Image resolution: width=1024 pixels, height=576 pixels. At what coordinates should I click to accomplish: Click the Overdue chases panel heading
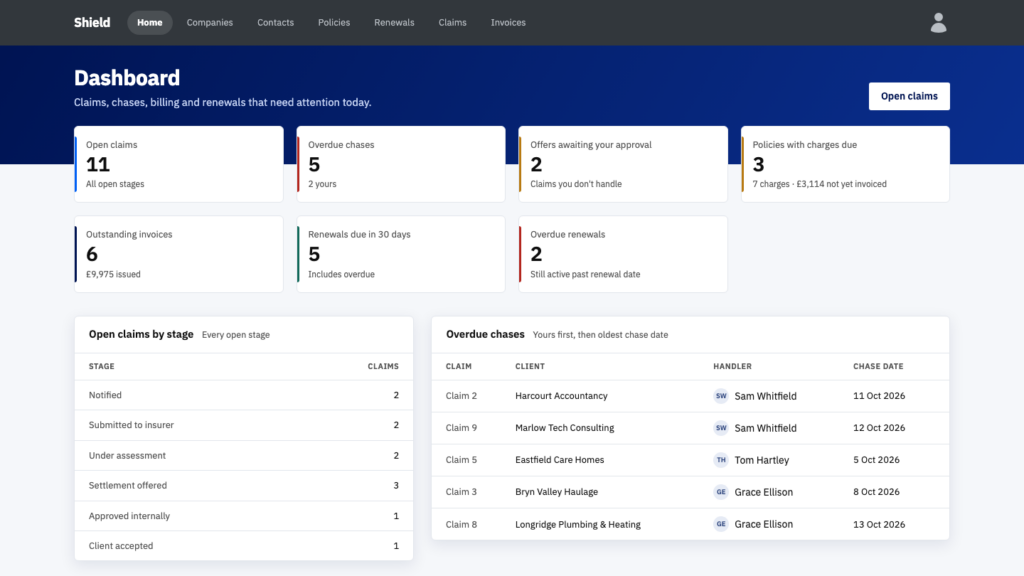[x=485, y=334]
